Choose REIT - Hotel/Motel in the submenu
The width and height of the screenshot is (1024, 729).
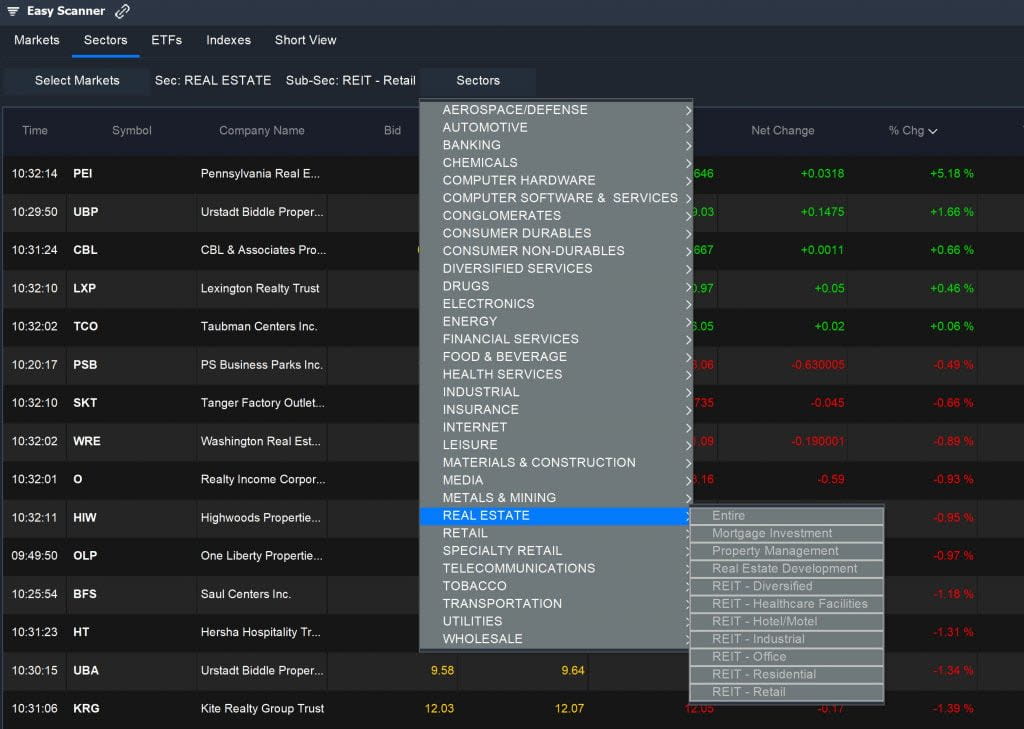pos(785,621)
